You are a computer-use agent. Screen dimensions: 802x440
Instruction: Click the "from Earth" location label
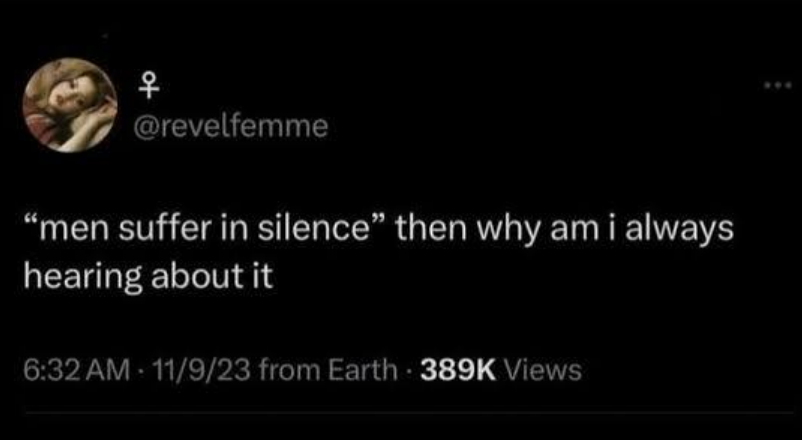point(327,370)
